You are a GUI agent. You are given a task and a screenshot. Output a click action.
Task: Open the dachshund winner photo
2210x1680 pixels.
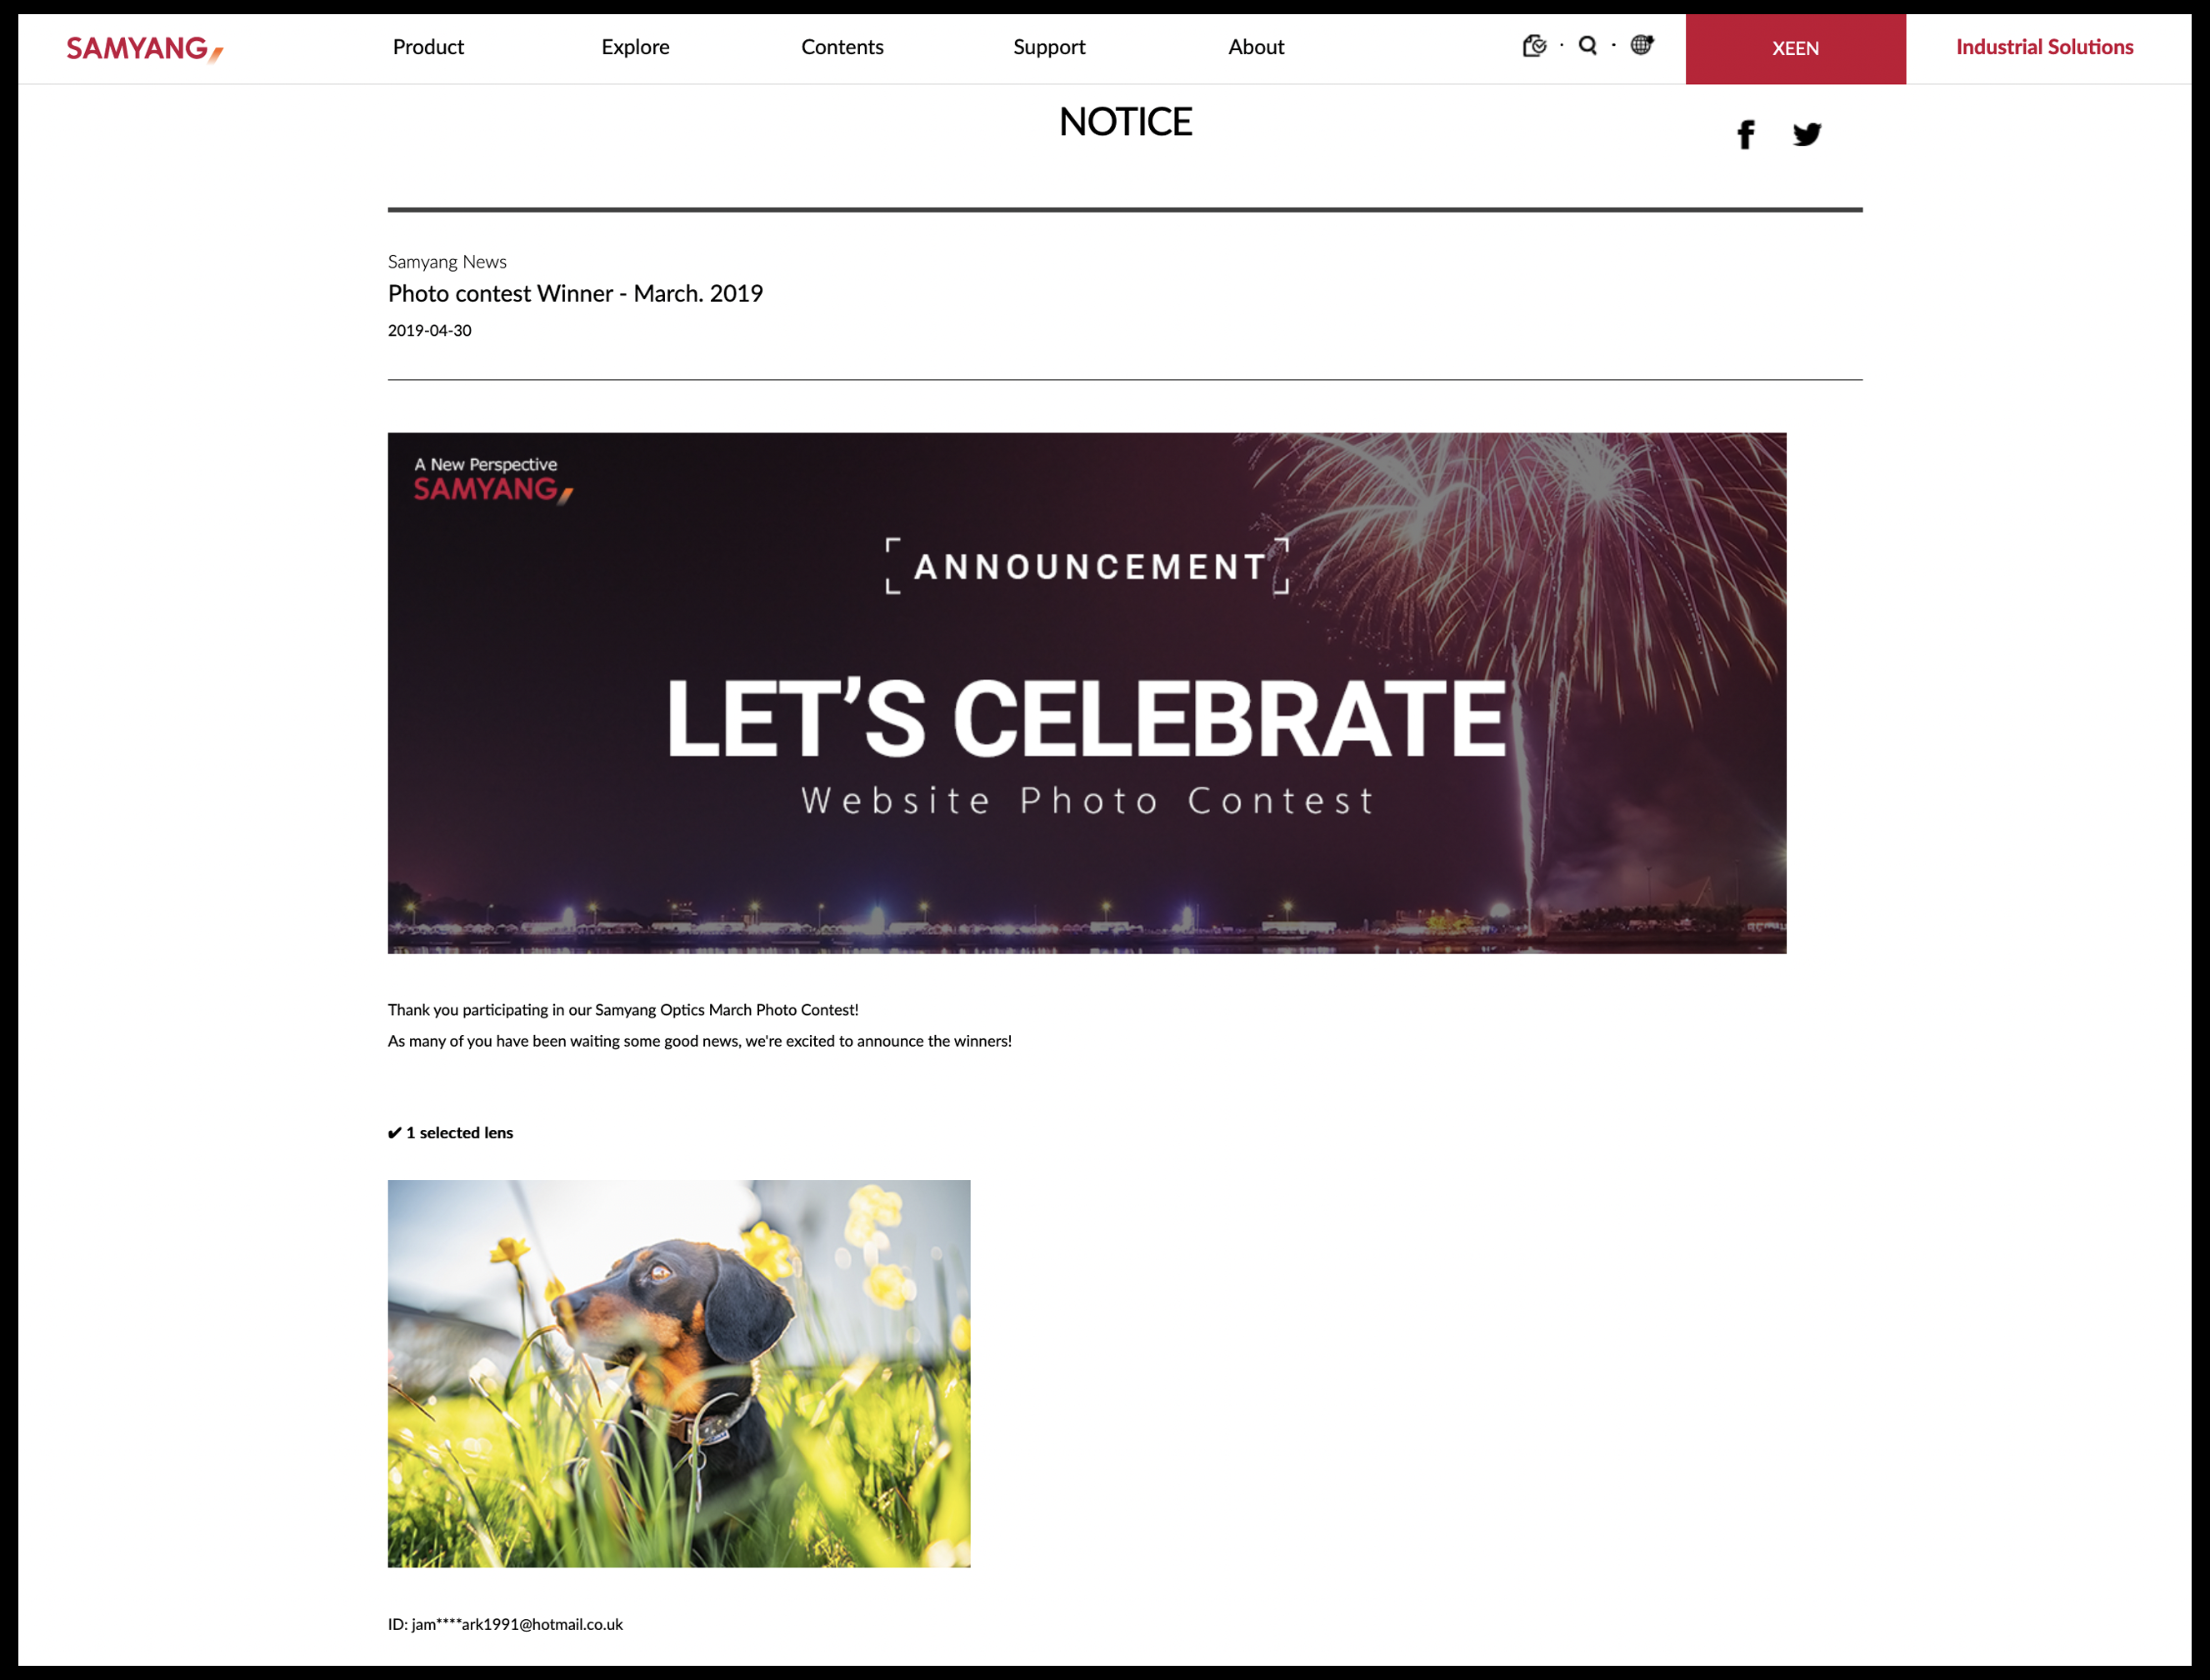click(x=679, y=1373)
